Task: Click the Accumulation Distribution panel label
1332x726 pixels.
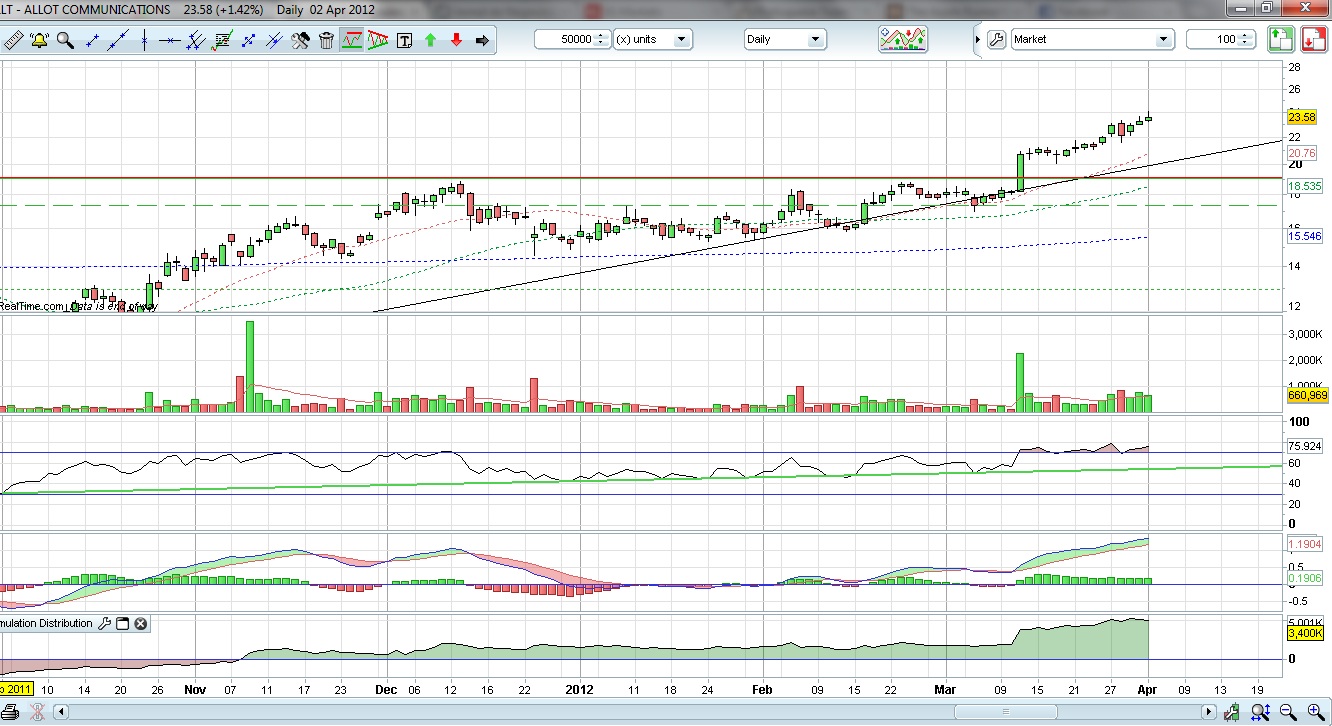Action: point(46,623)
